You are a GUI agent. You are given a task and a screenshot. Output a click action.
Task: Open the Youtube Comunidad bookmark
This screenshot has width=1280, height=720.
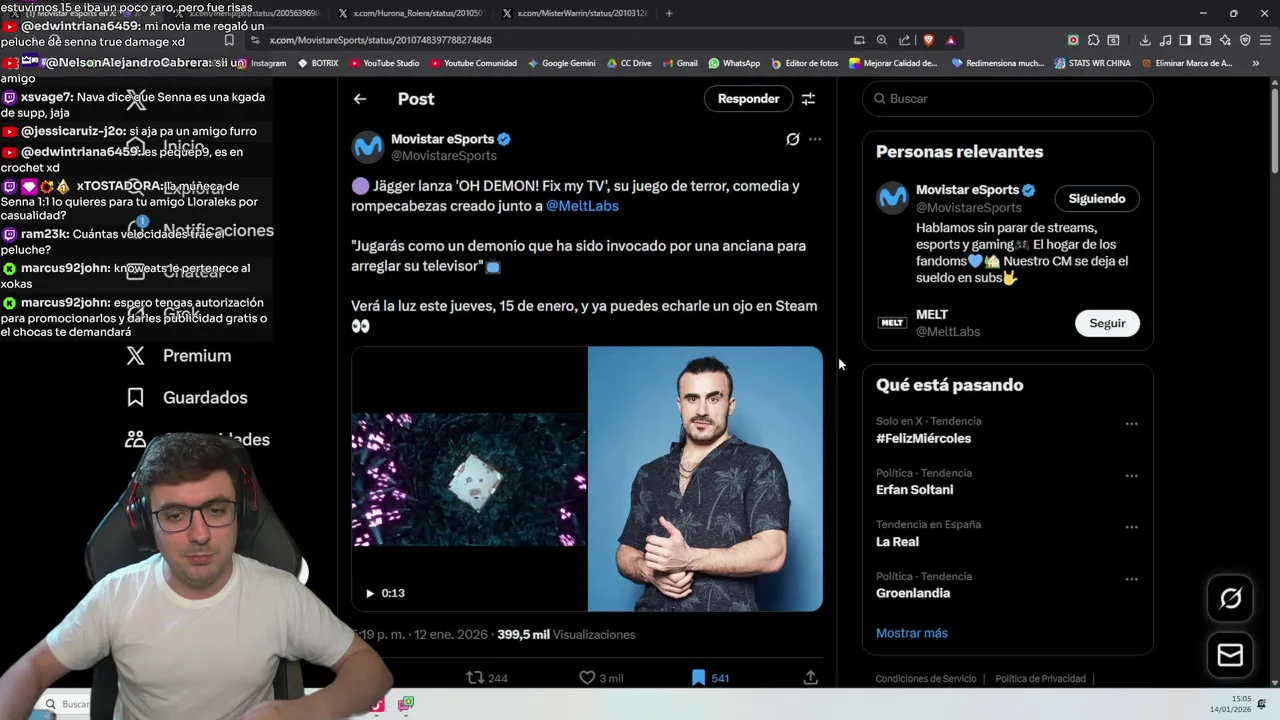pos(473,63)
